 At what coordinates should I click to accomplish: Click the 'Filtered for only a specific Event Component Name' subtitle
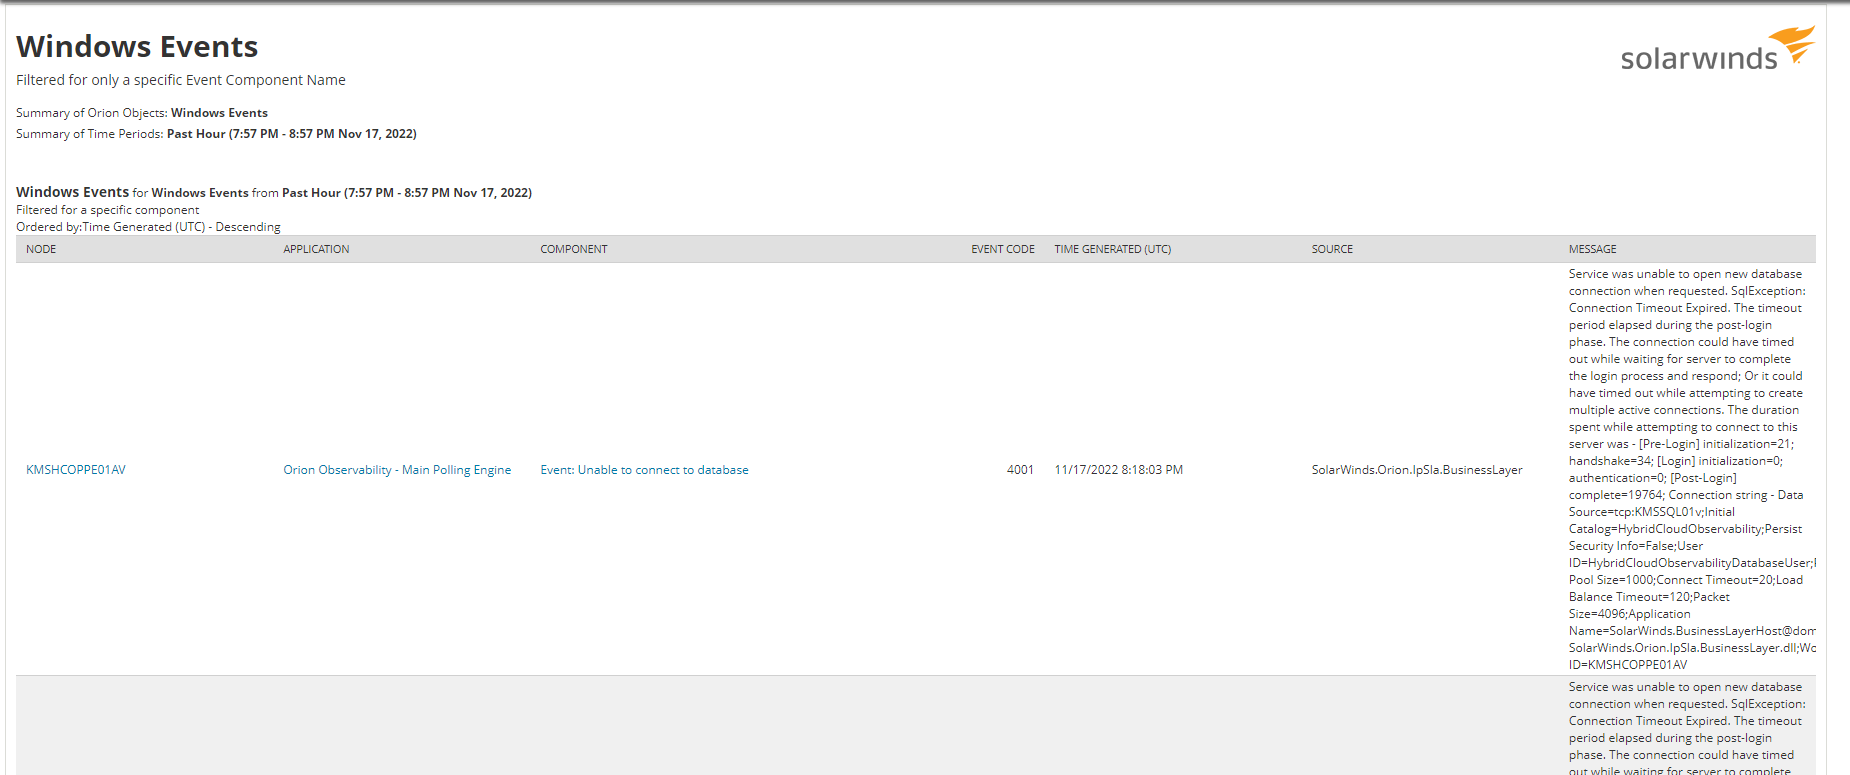point(181,80)
